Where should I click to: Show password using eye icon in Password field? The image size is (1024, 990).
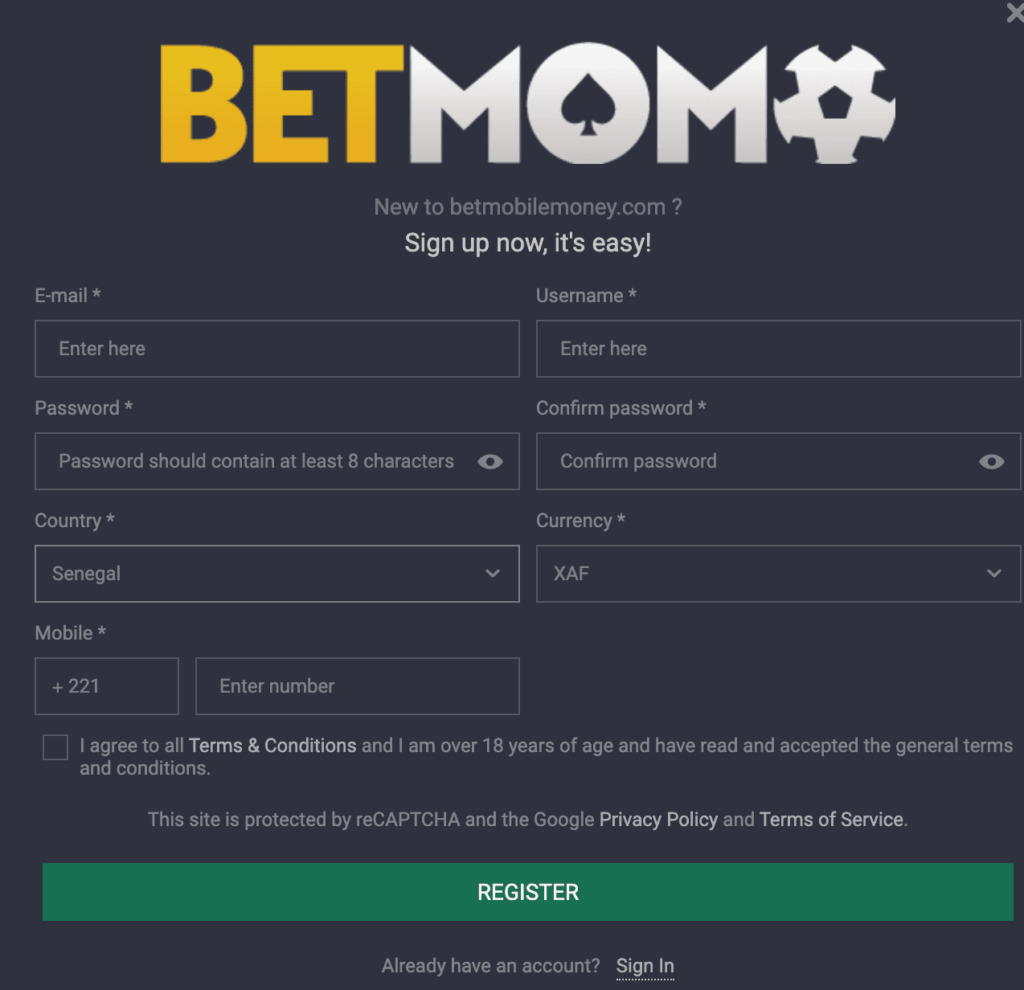tap(490, 462)
